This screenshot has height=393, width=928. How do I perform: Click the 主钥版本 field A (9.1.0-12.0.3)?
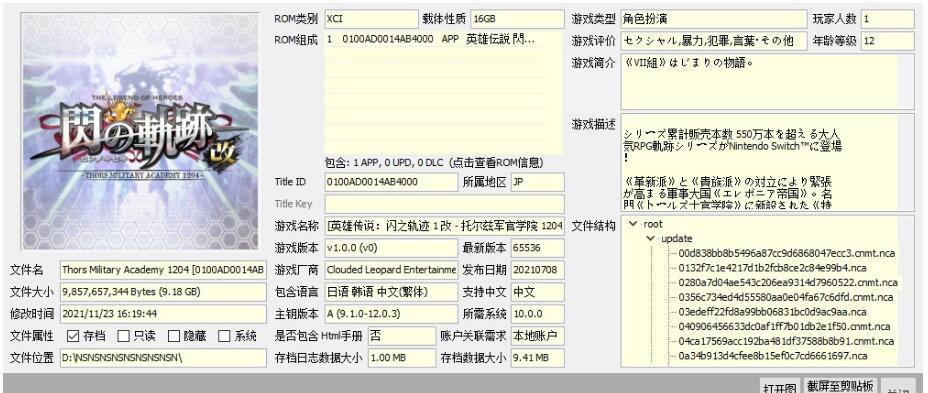[391, 314]
